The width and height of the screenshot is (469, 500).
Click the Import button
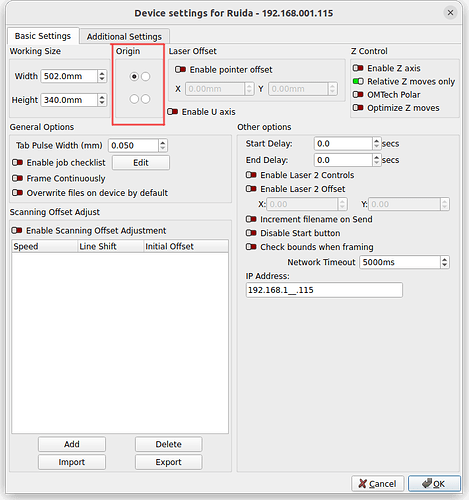(72, 462)
